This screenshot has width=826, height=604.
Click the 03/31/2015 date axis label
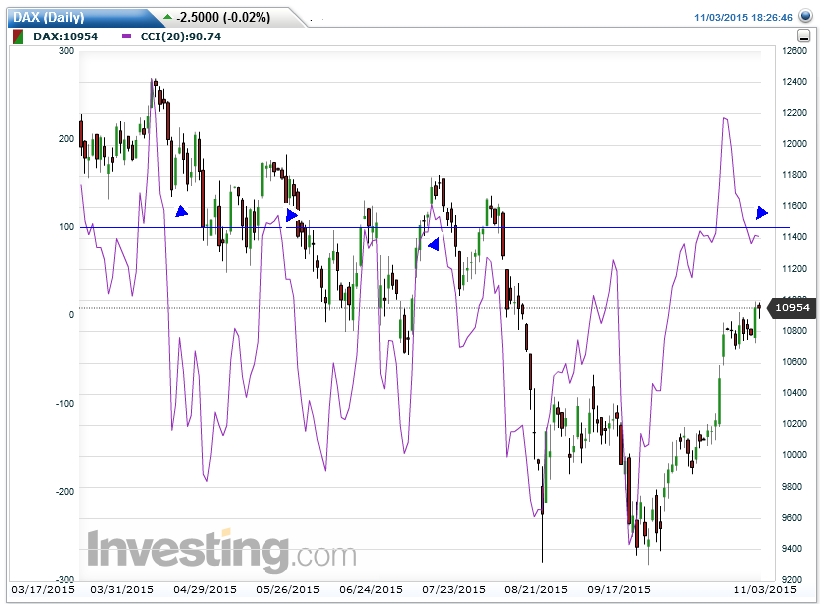click(x=122, y=589)
